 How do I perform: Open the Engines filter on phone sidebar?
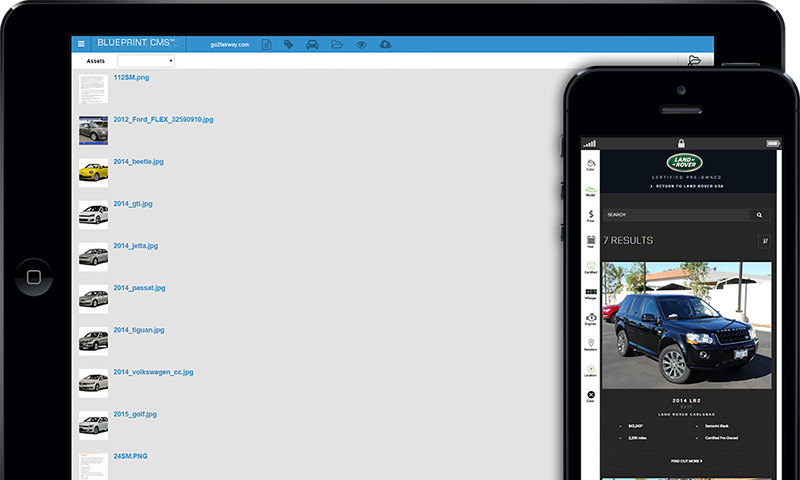pos(591,319)
